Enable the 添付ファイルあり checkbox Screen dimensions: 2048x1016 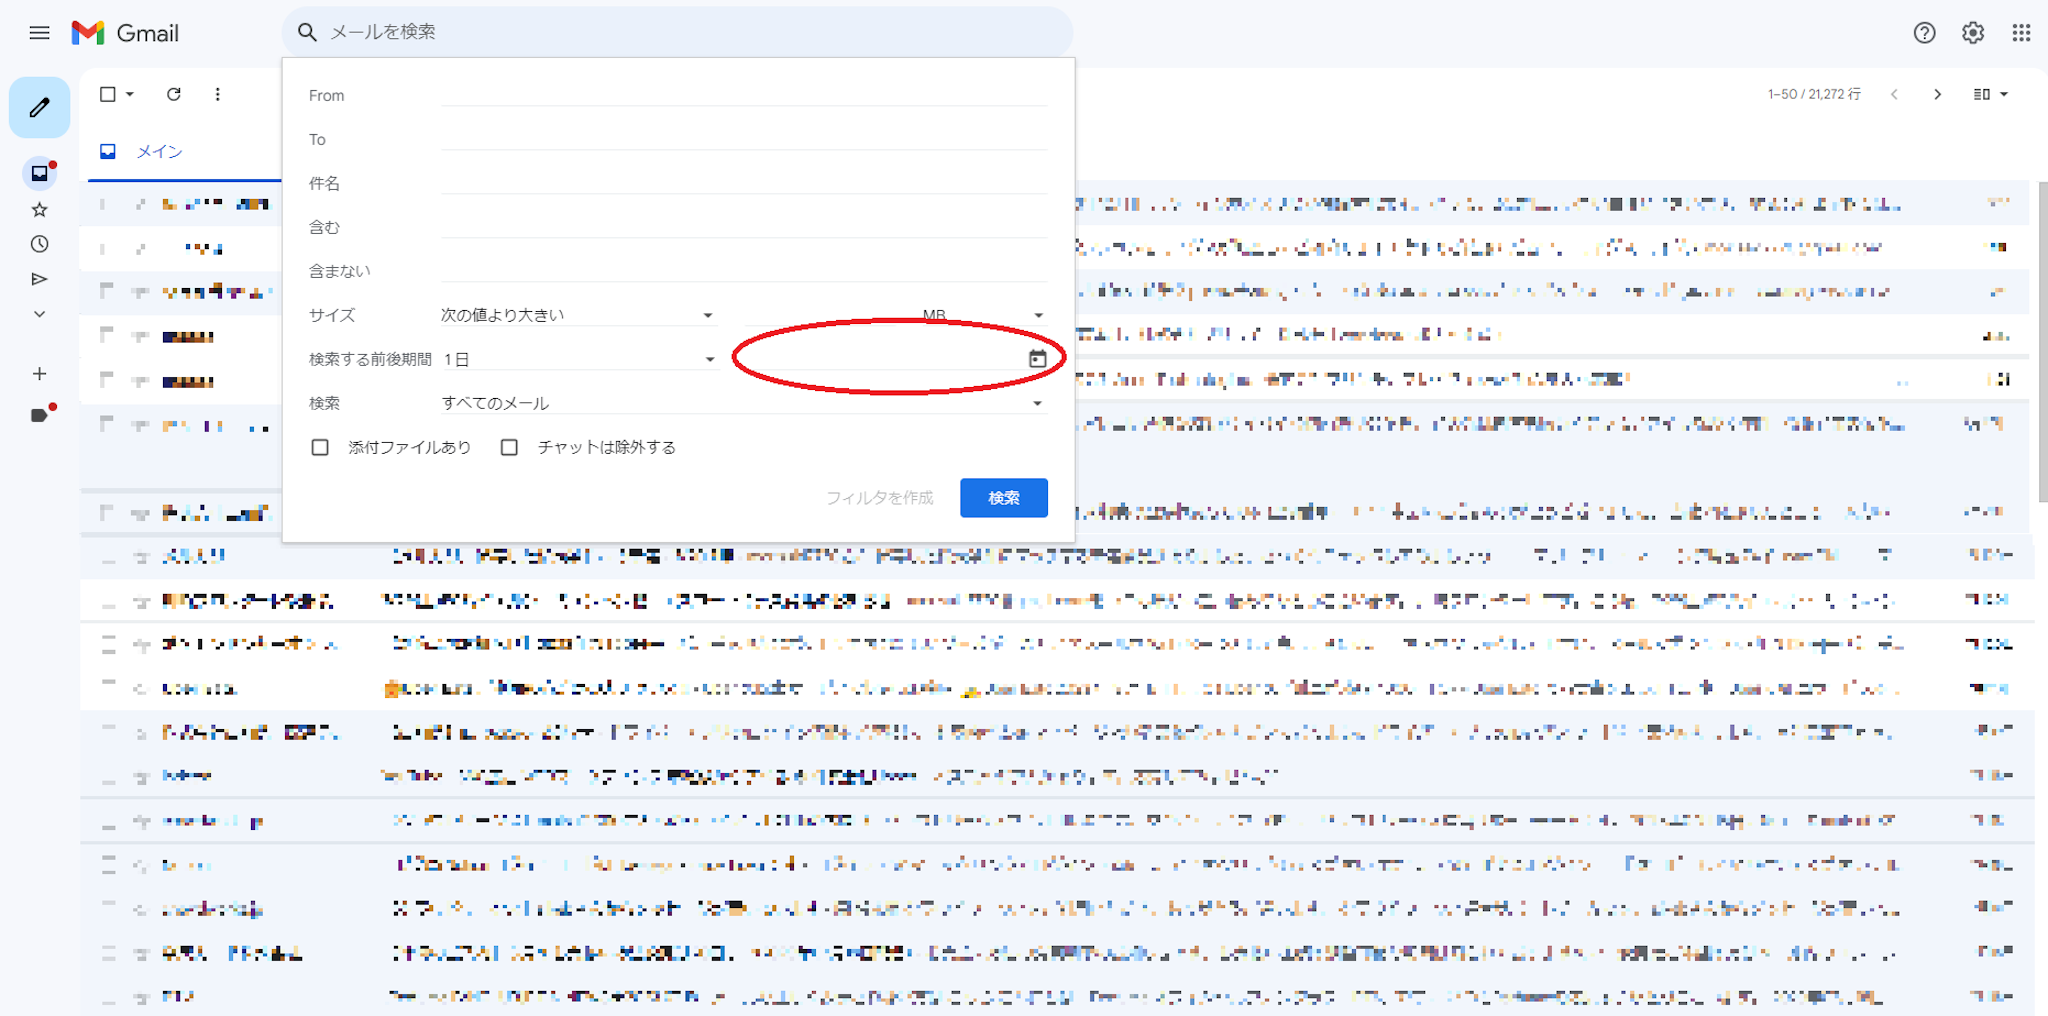pyautogui.click(x=320, y=447)
